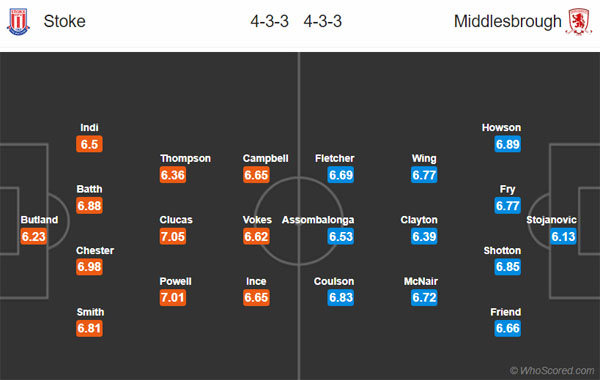The image size is (600, 380).
Task: Open the Middlesbrough team name link
Action: [508, 21]
